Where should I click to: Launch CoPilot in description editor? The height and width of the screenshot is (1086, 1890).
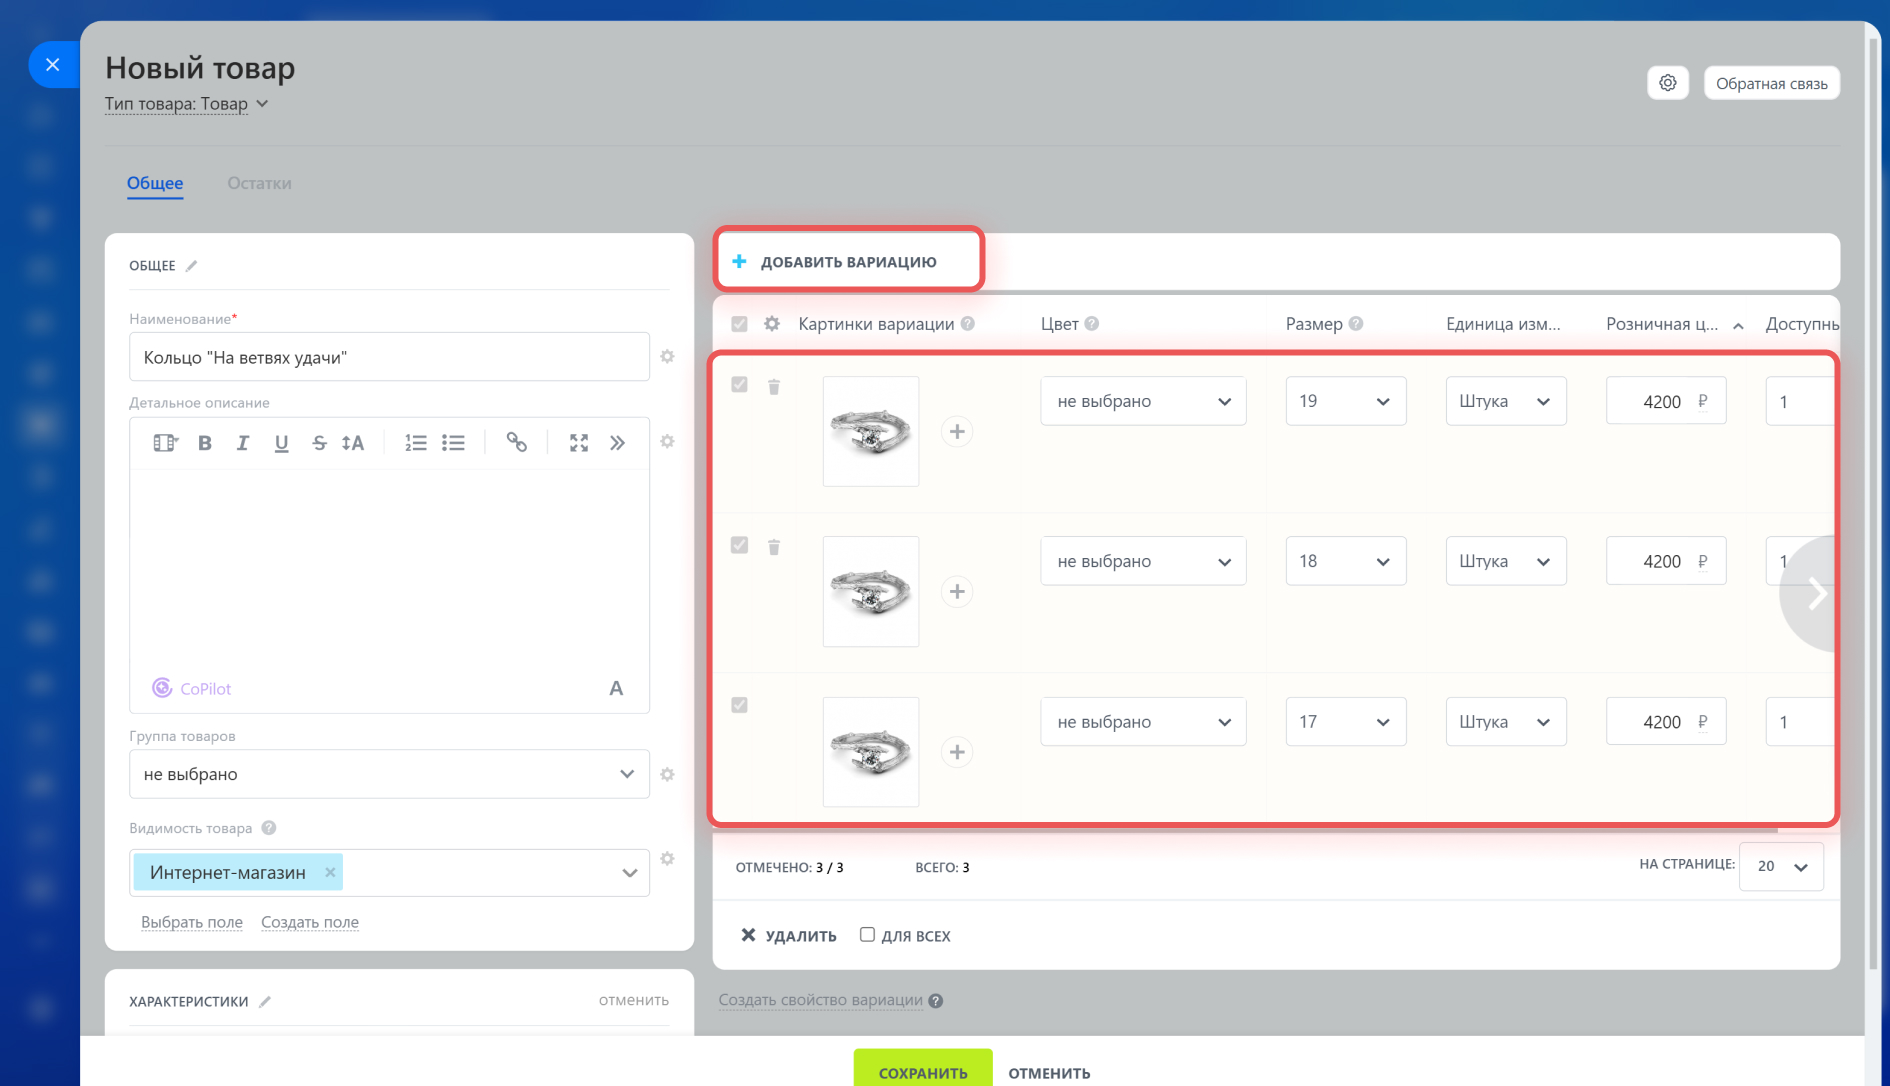(191, 688)
